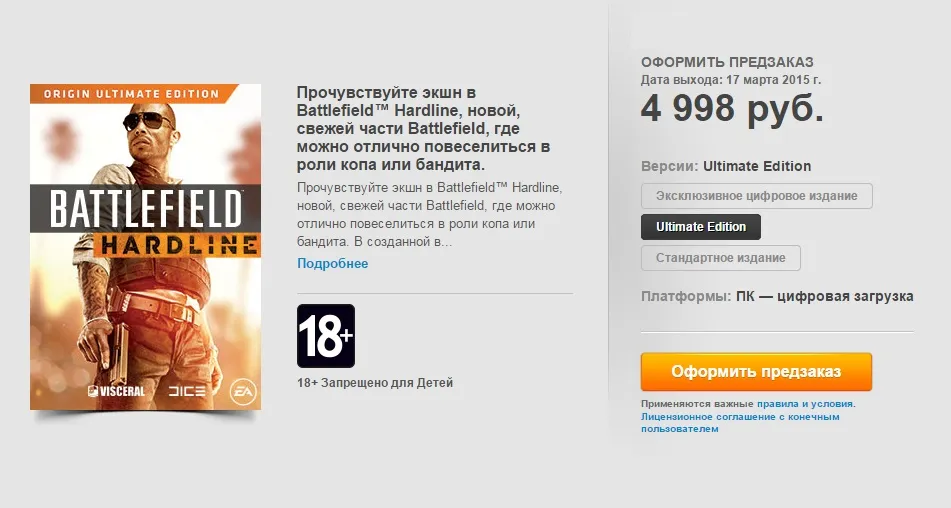Click the Battlefield Hardline cover art thumbnail

tap(146, 247)
